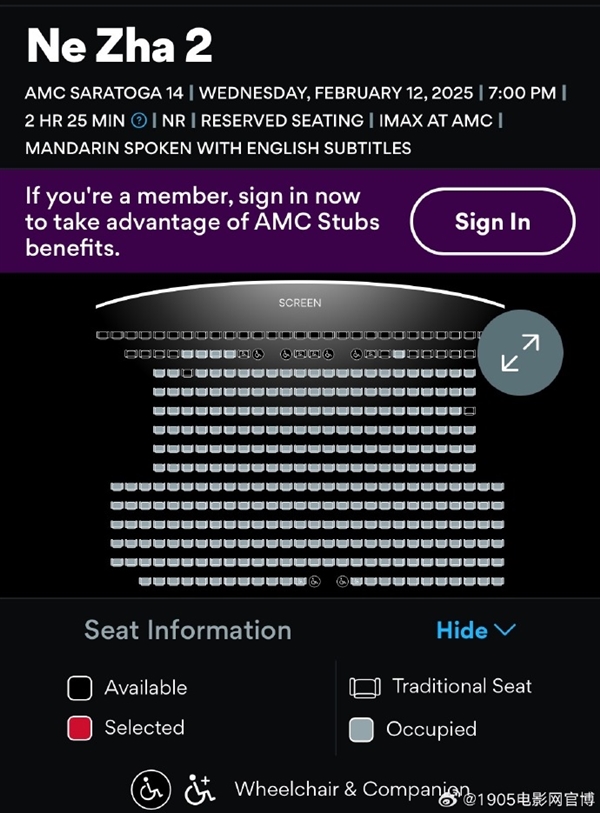Click the gray Occupied legend swatch
This screenshot has height=813, width=600.
362,729
